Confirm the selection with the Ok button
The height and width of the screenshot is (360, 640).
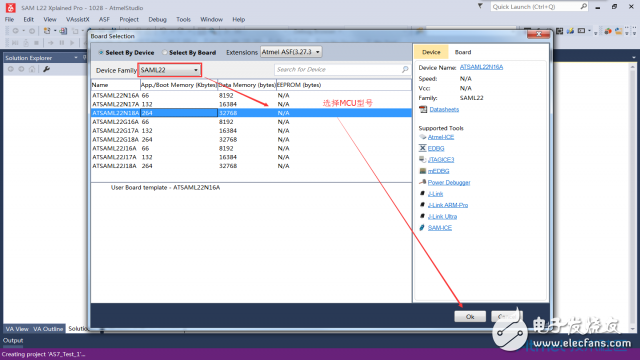470,316
